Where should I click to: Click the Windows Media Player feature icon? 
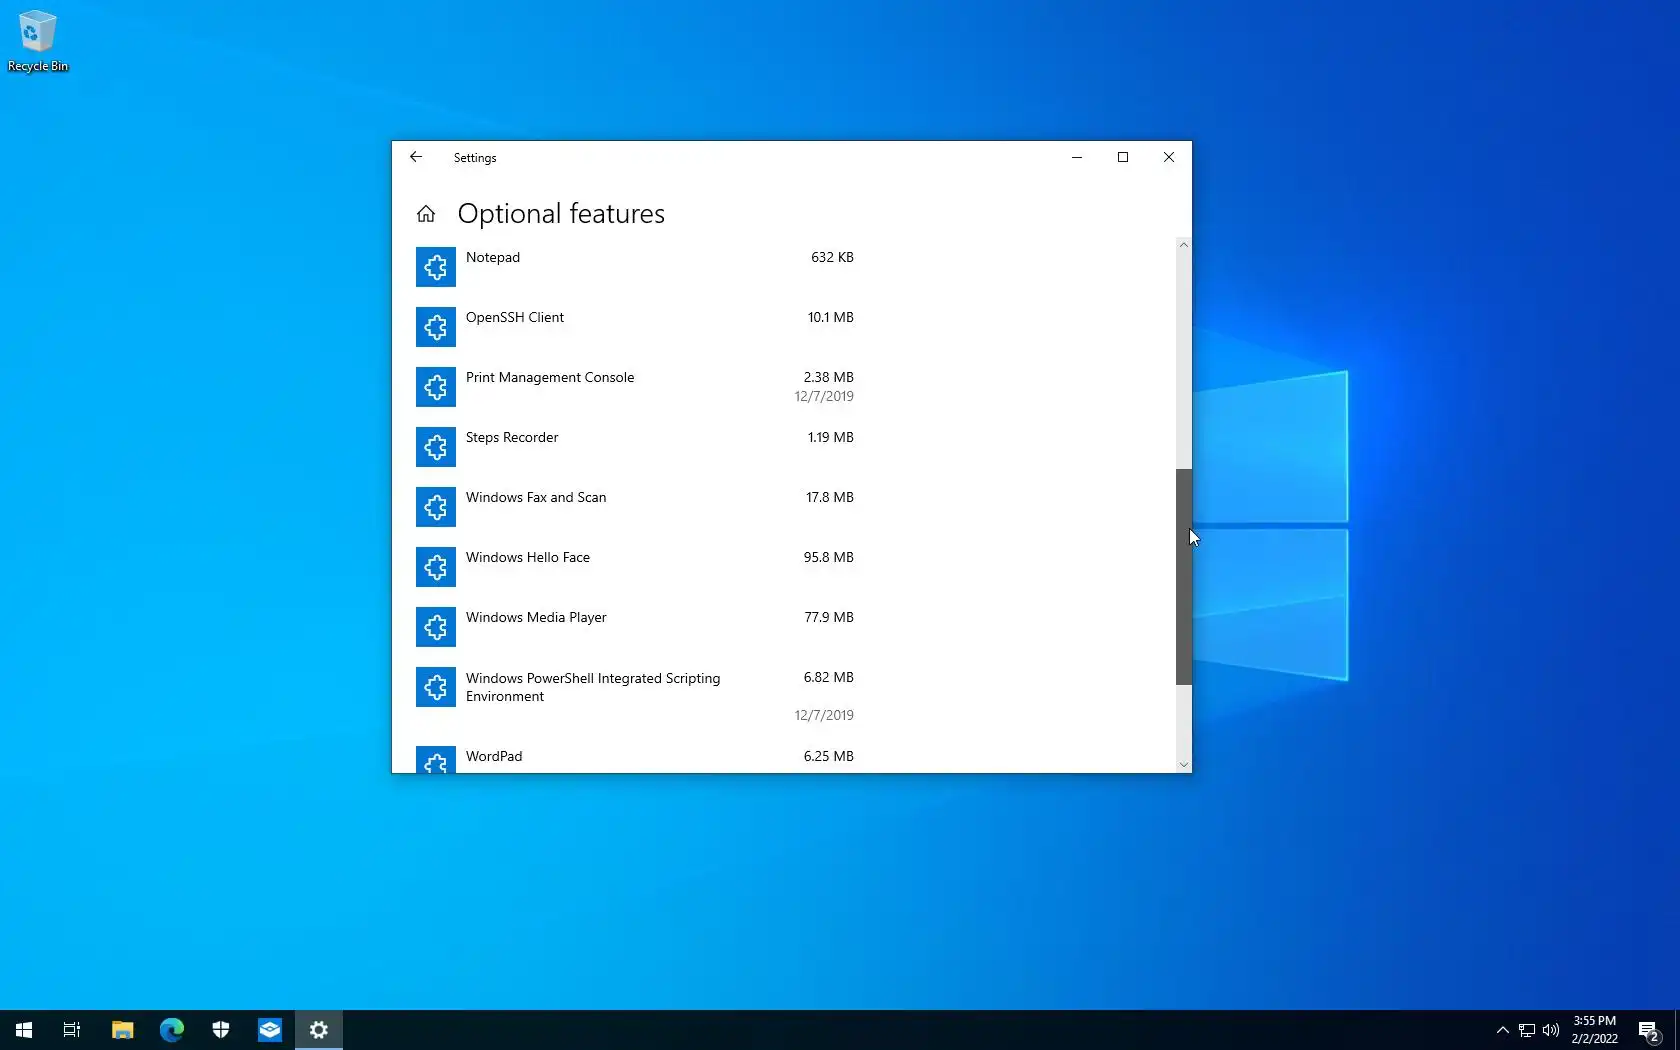tap(436, 627)
